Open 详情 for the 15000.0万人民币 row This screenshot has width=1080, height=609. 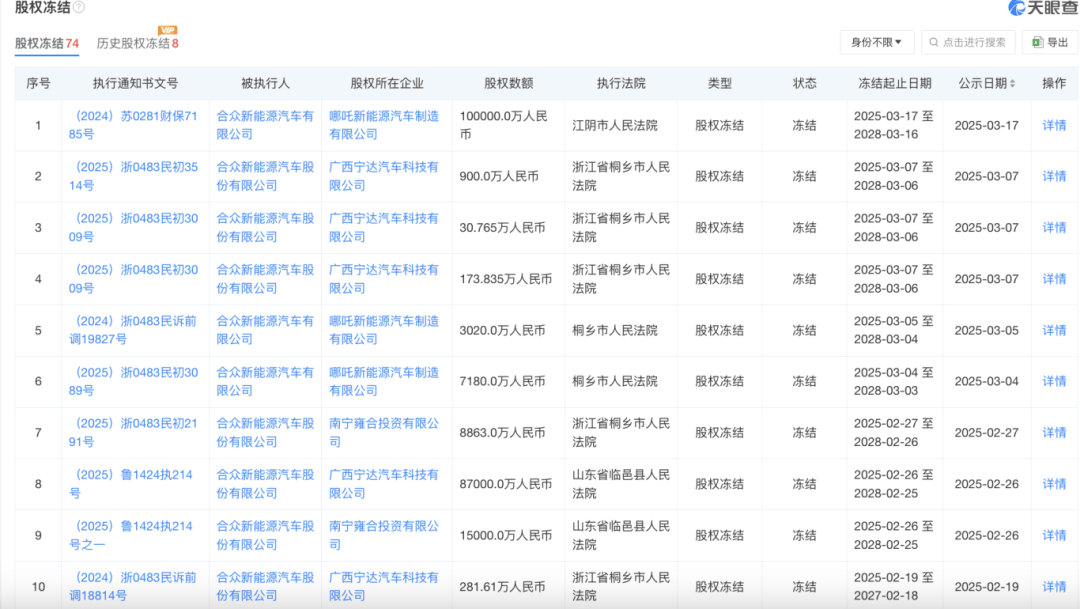coord(1054,535)
